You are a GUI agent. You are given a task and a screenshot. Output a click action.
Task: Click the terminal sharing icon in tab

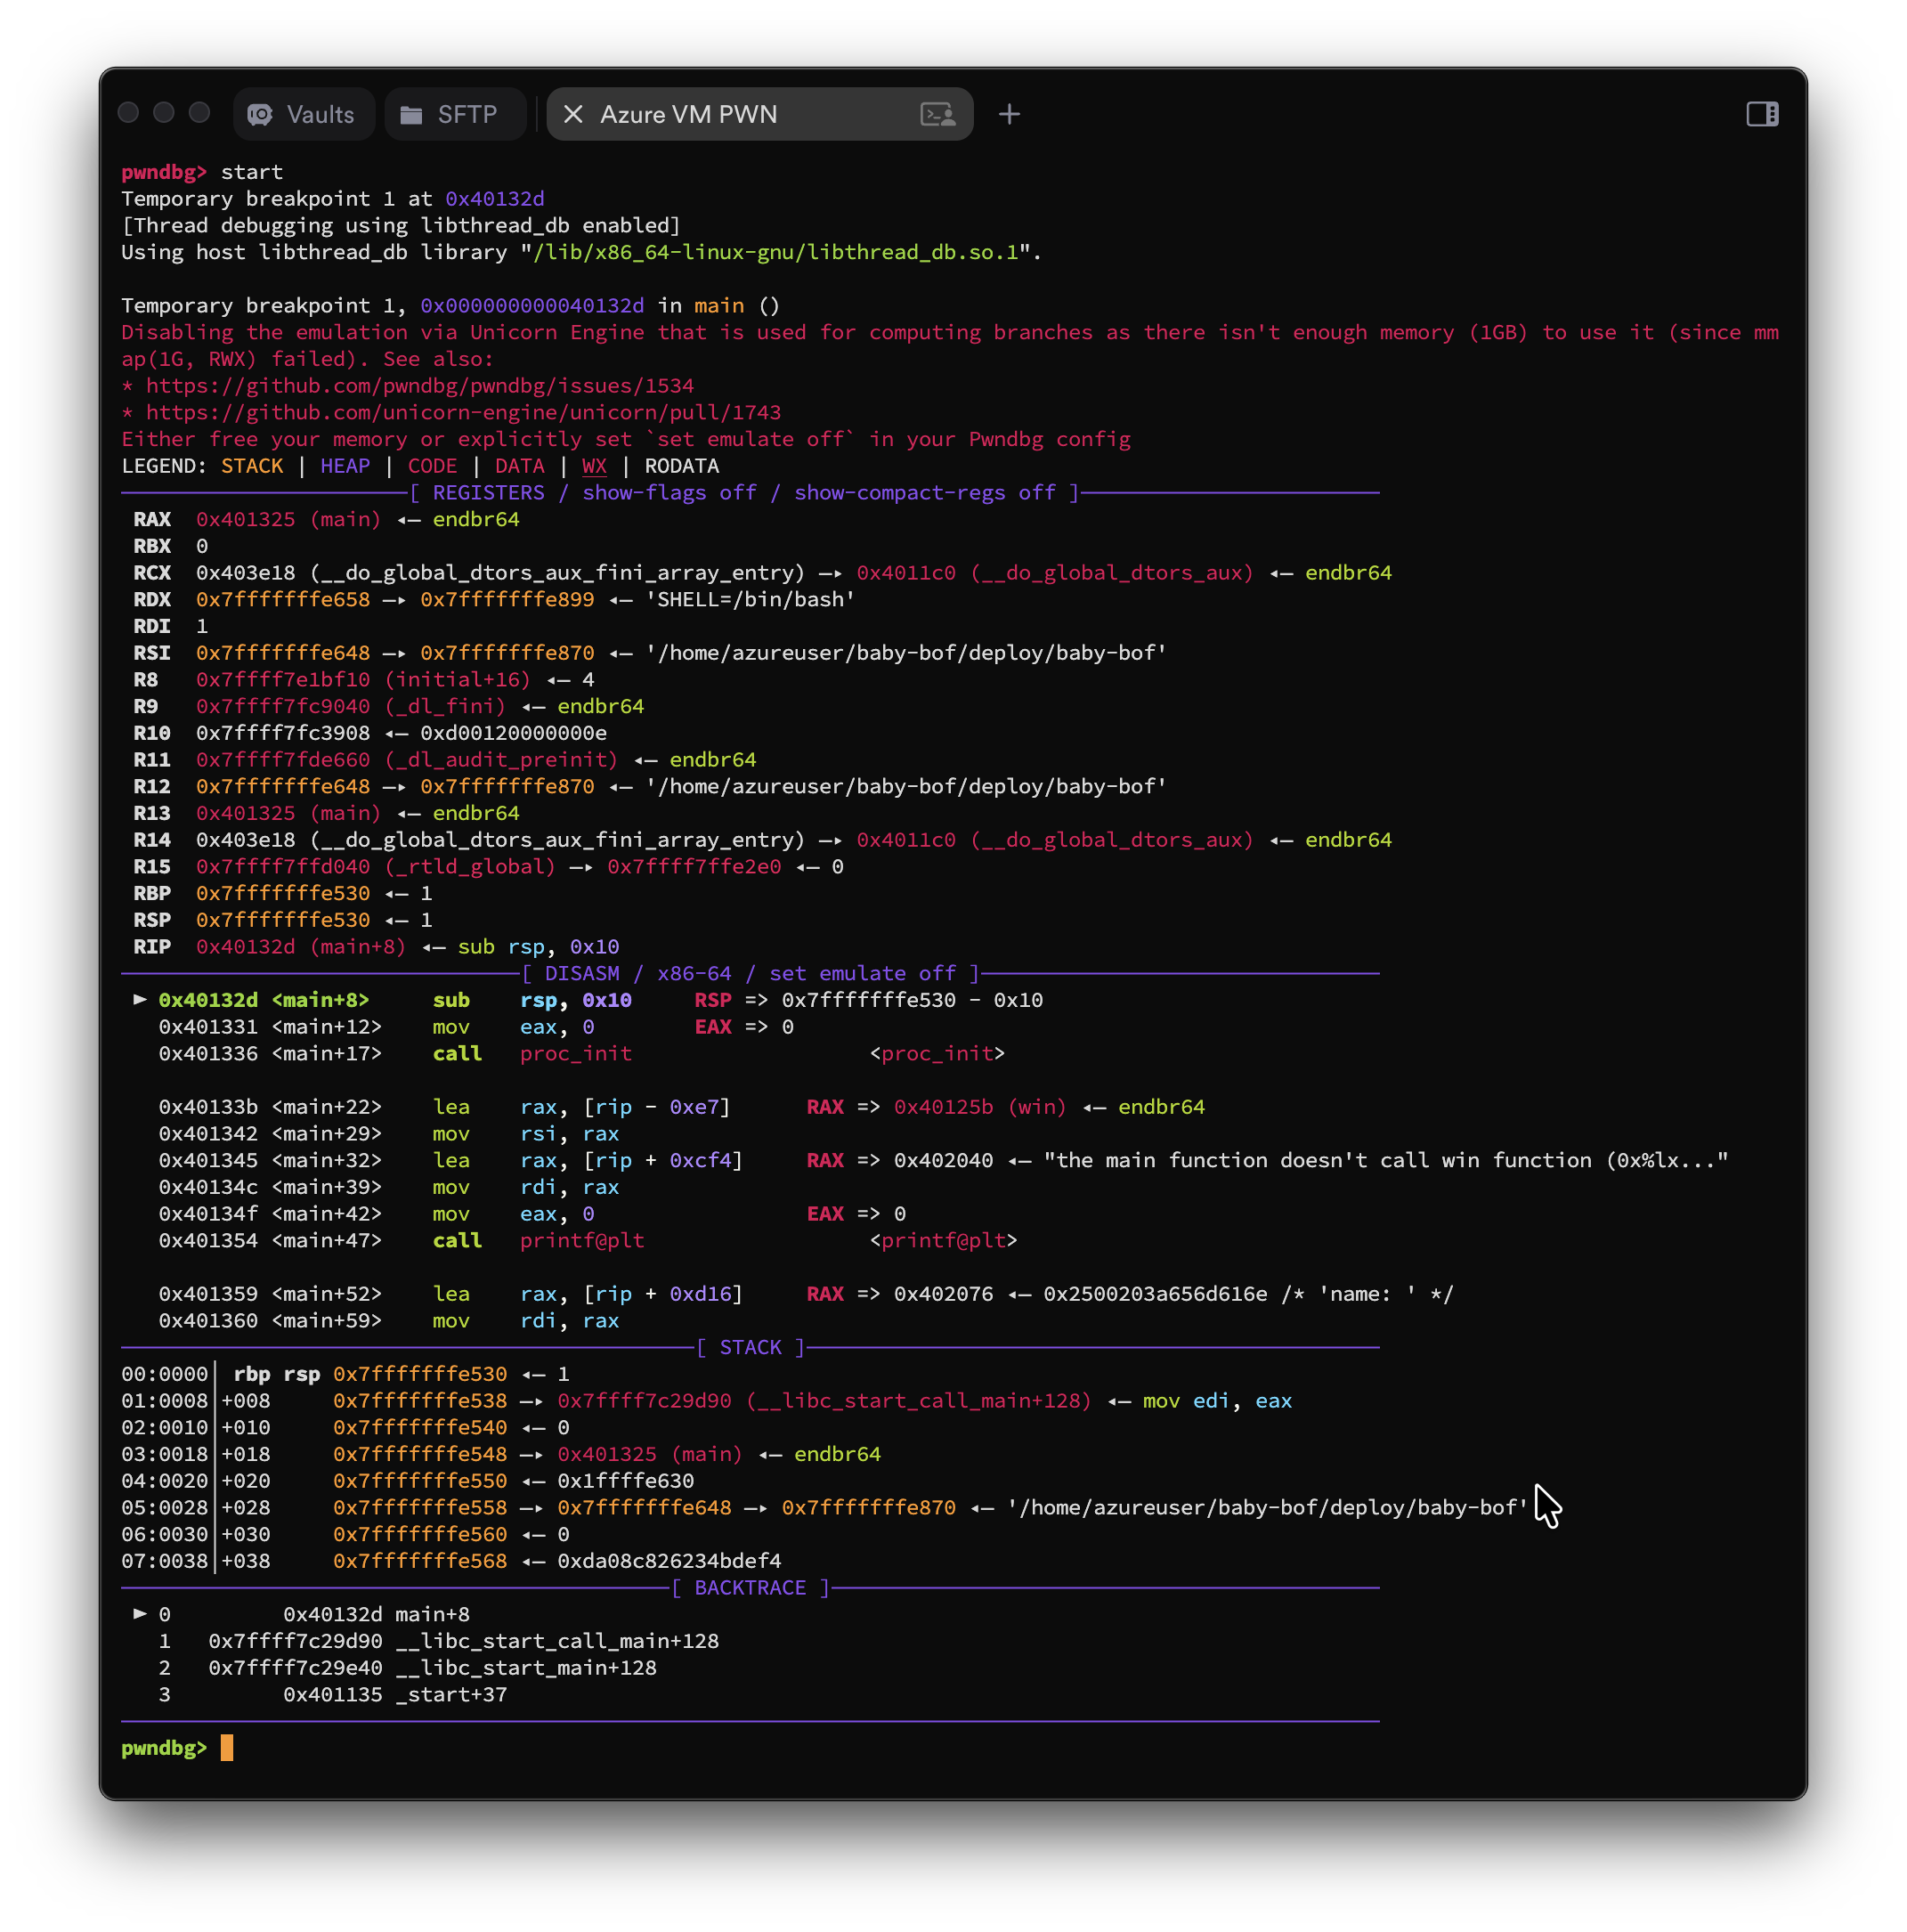pyautogui.click(x=937, y=114)
